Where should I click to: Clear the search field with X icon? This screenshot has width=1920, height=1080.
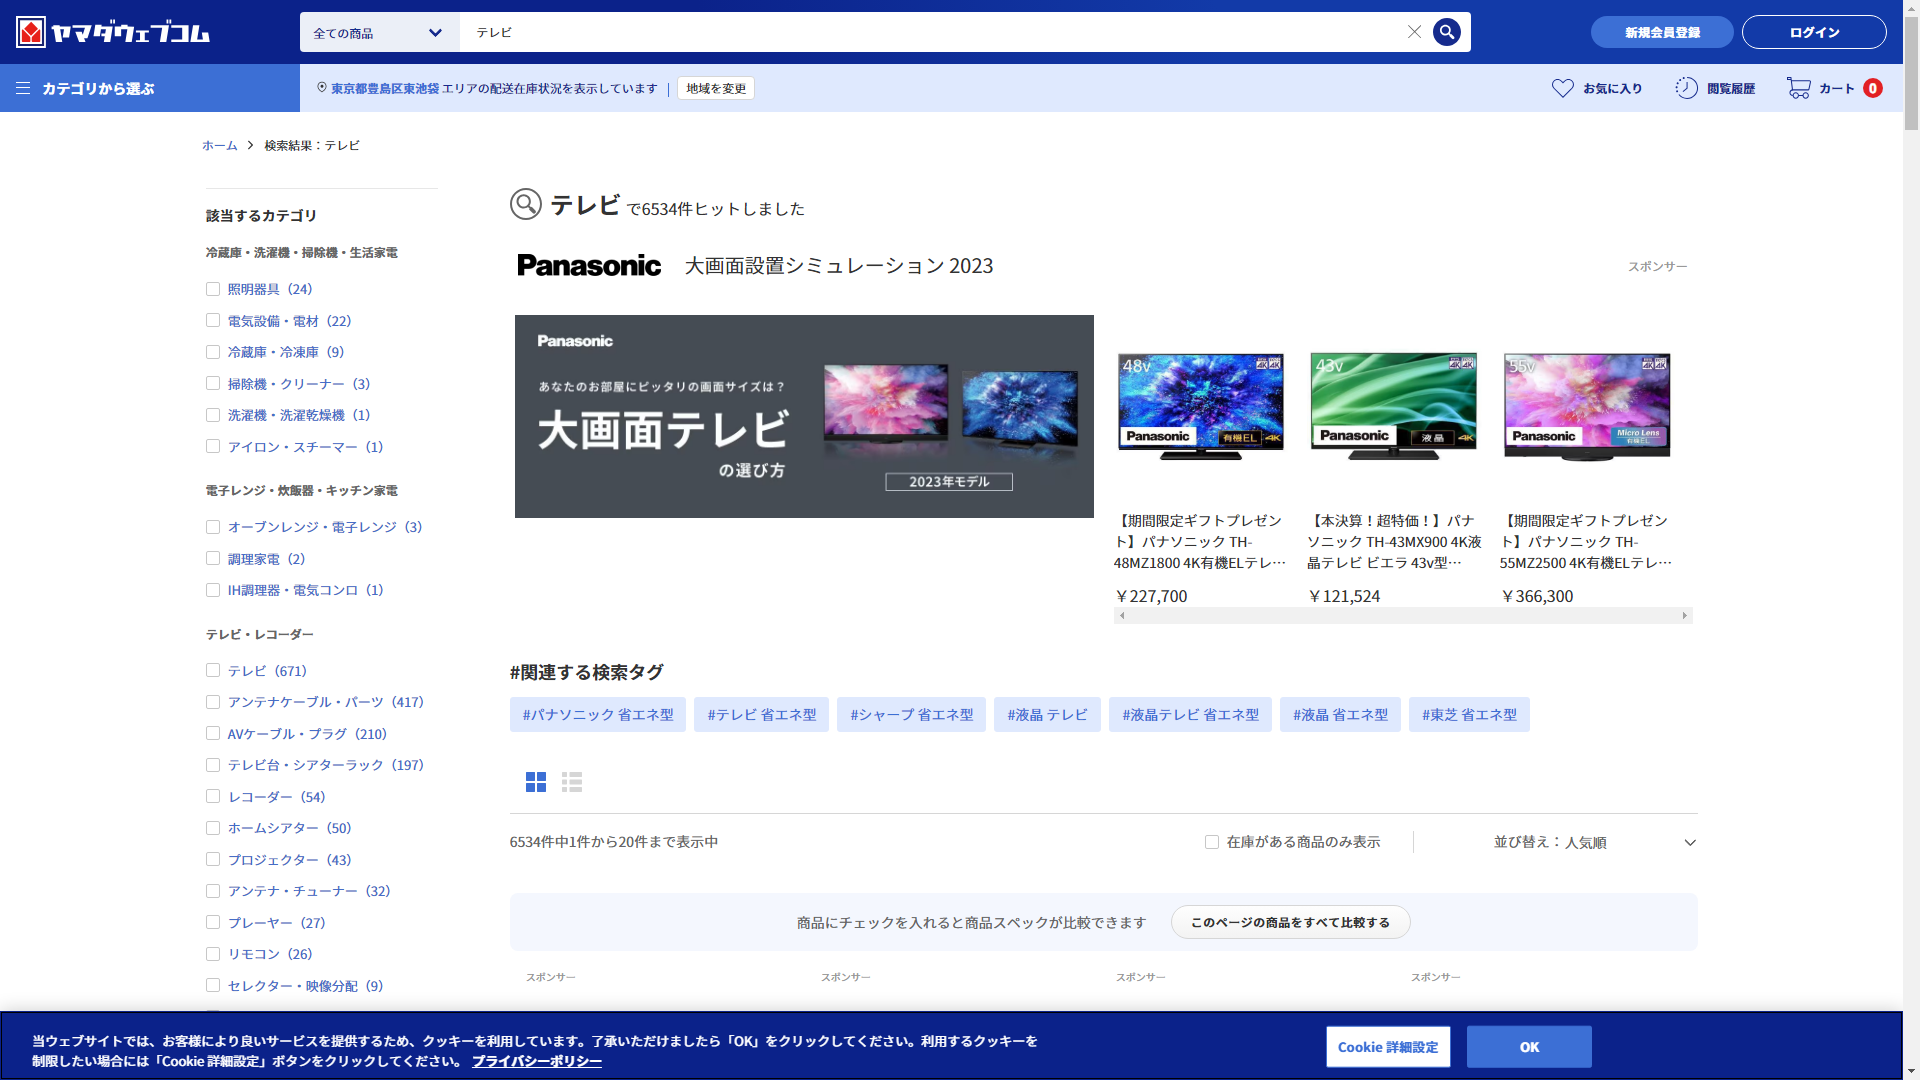pos(1414,32)
